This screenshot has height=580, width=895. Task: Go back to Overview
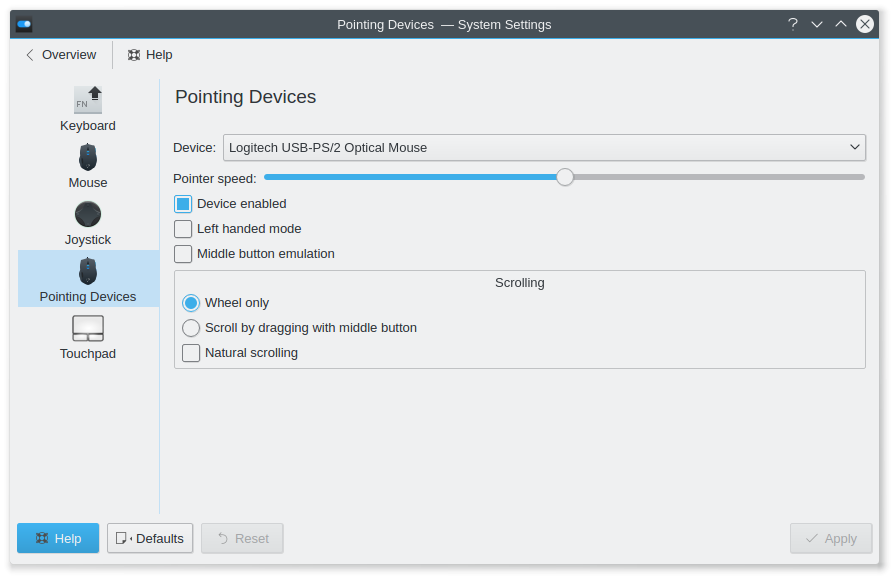pyautogui.click(x=61, y=55)
